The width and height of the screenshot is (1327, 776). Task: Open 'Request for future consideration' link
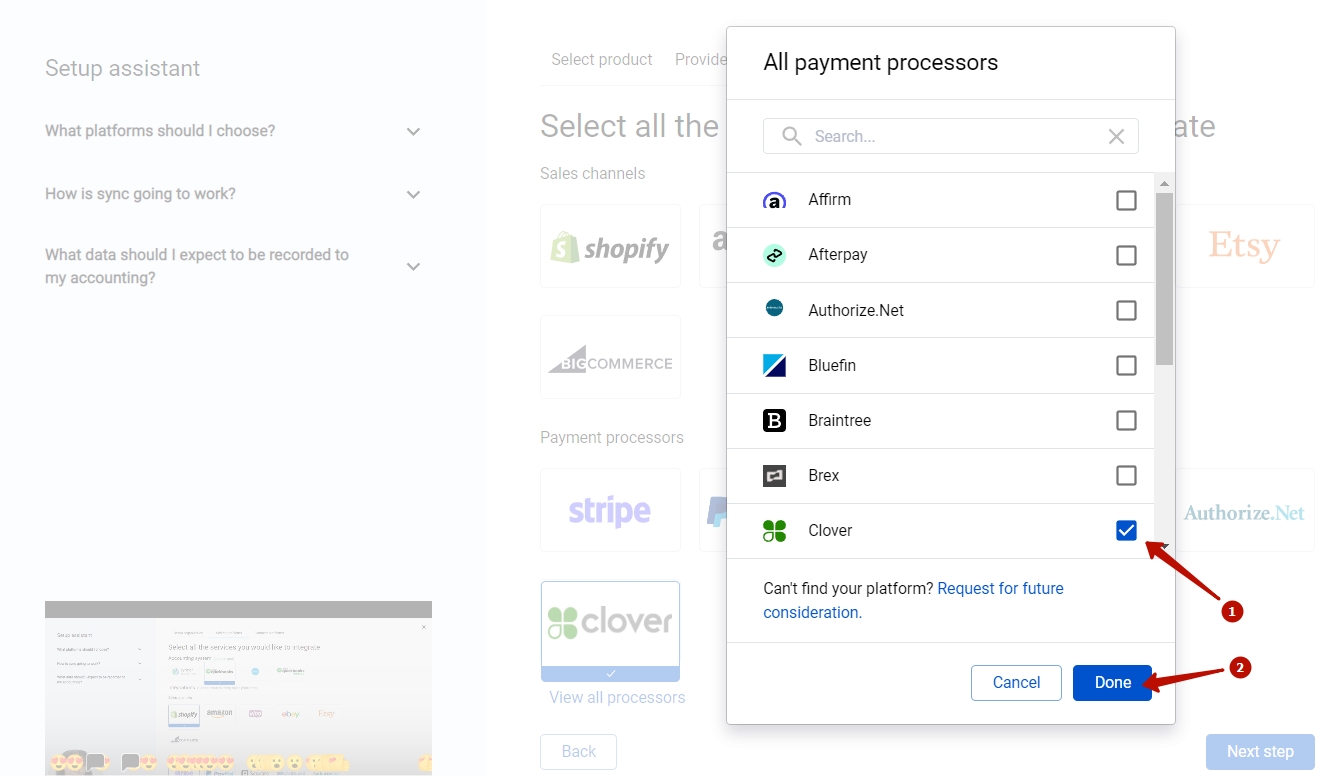tap(913, 600)
